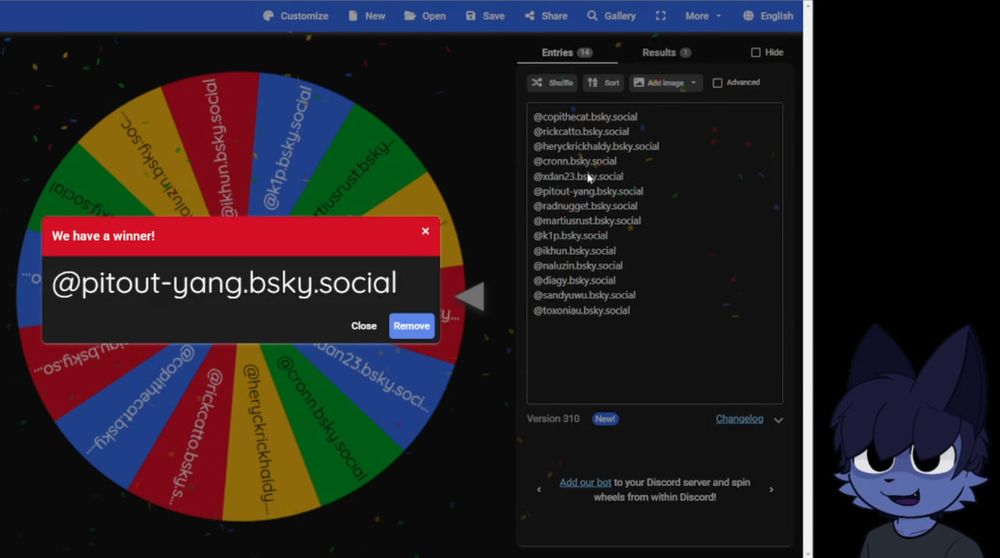Click entry @radnugget.bsky.social
1000x558 pixels.
[x=585, y=205]
